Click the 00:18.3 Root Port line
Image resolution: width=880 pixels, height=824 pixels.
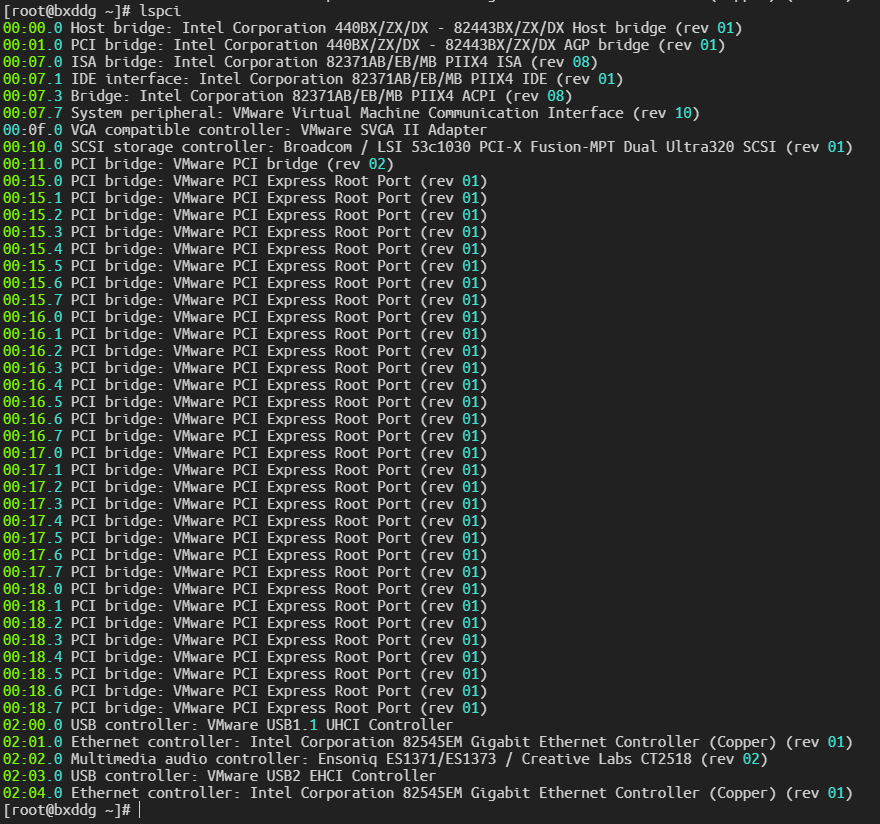coord(245,639)
